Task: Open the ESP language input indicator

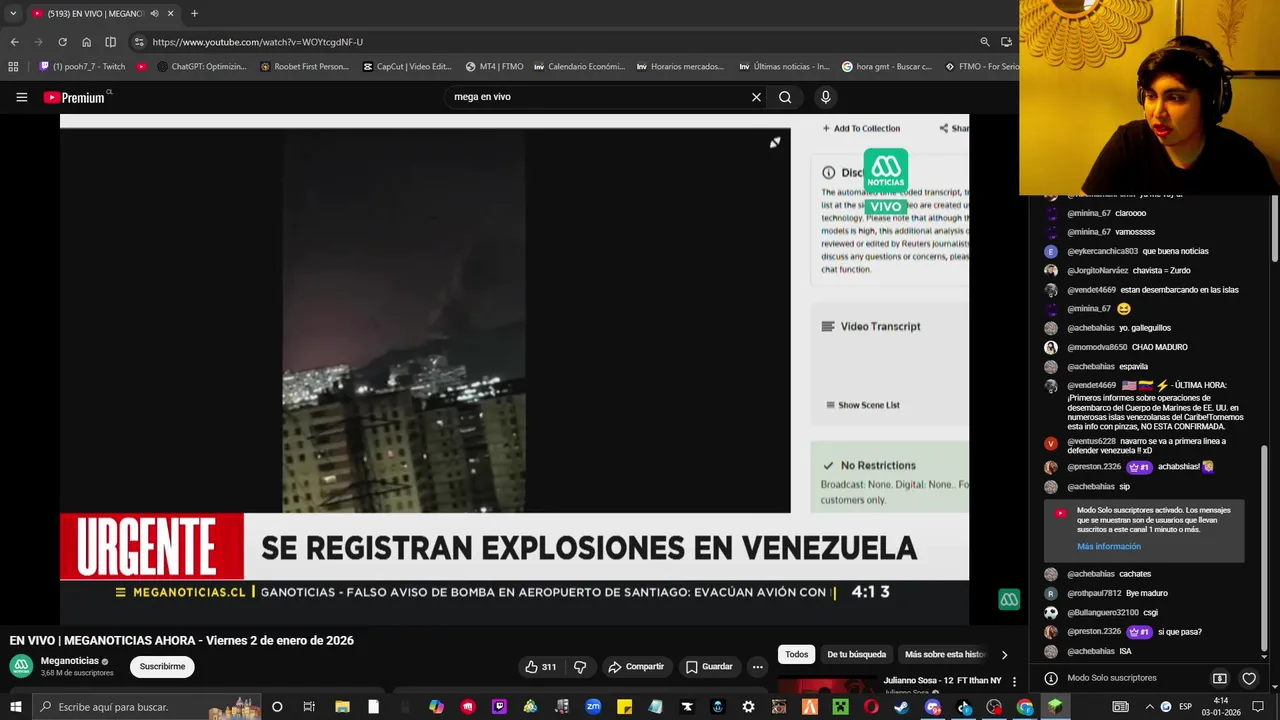Action: 1186,707
